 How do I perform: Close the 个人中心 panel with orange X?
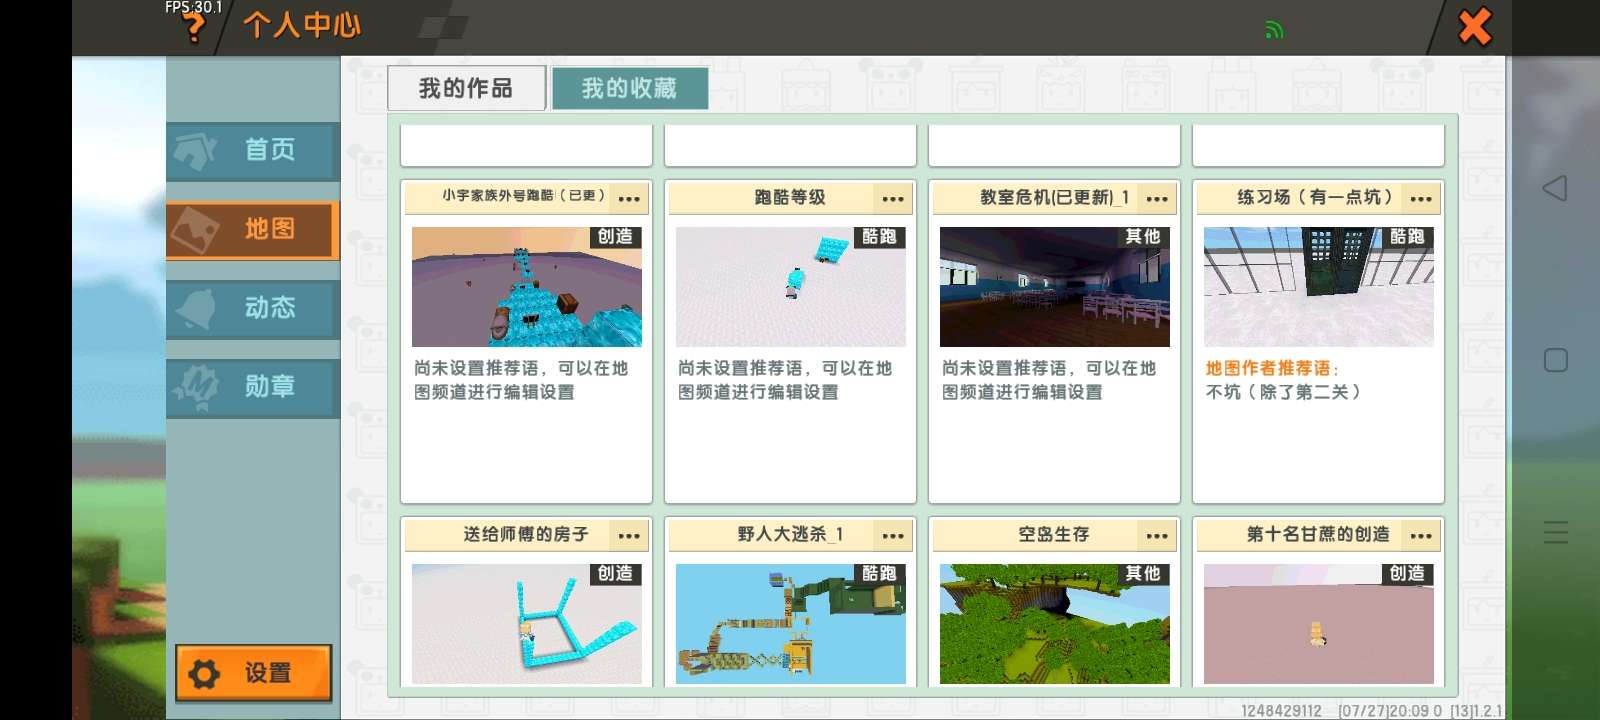click(1474, 27)
